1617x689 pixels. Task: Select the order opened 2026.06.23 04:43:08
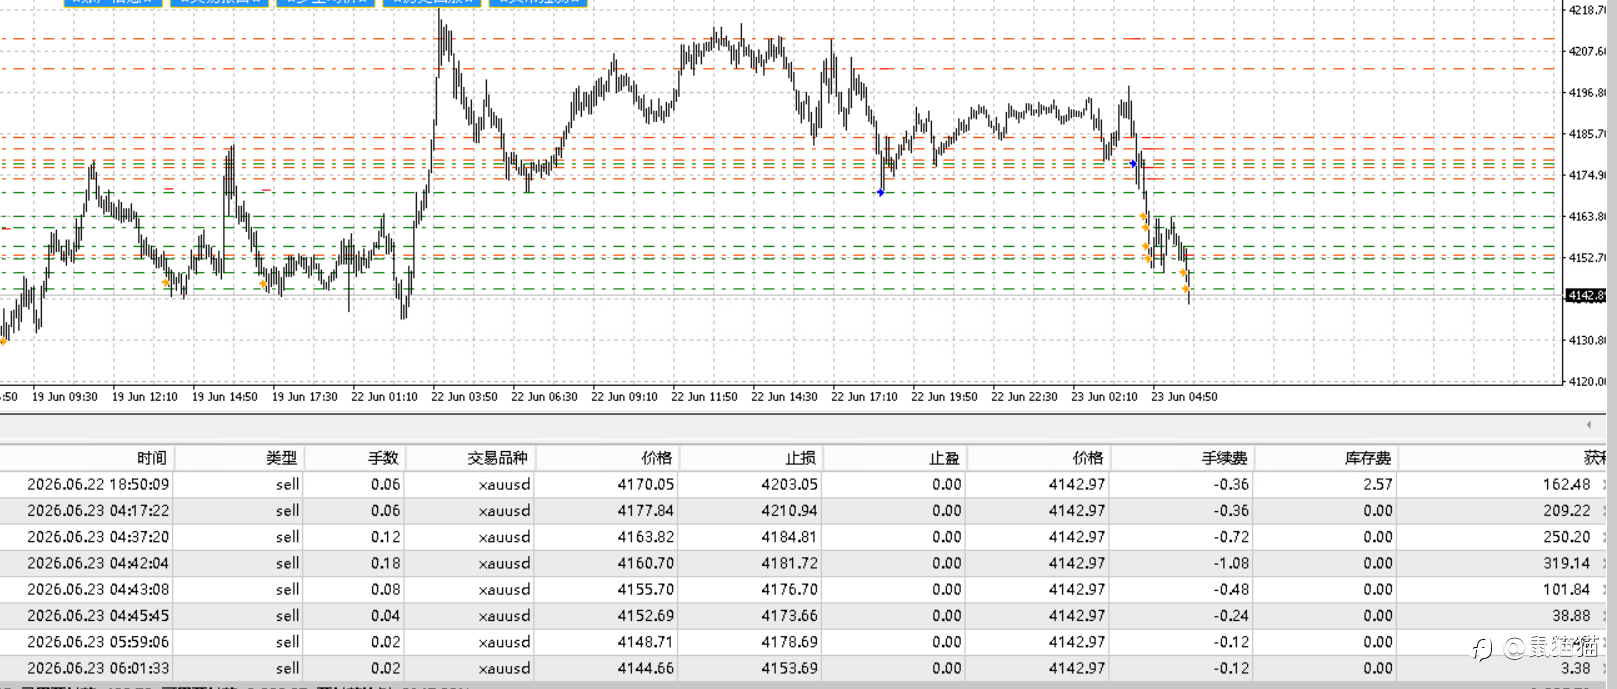pyautogui.click(x=803, y=589)
